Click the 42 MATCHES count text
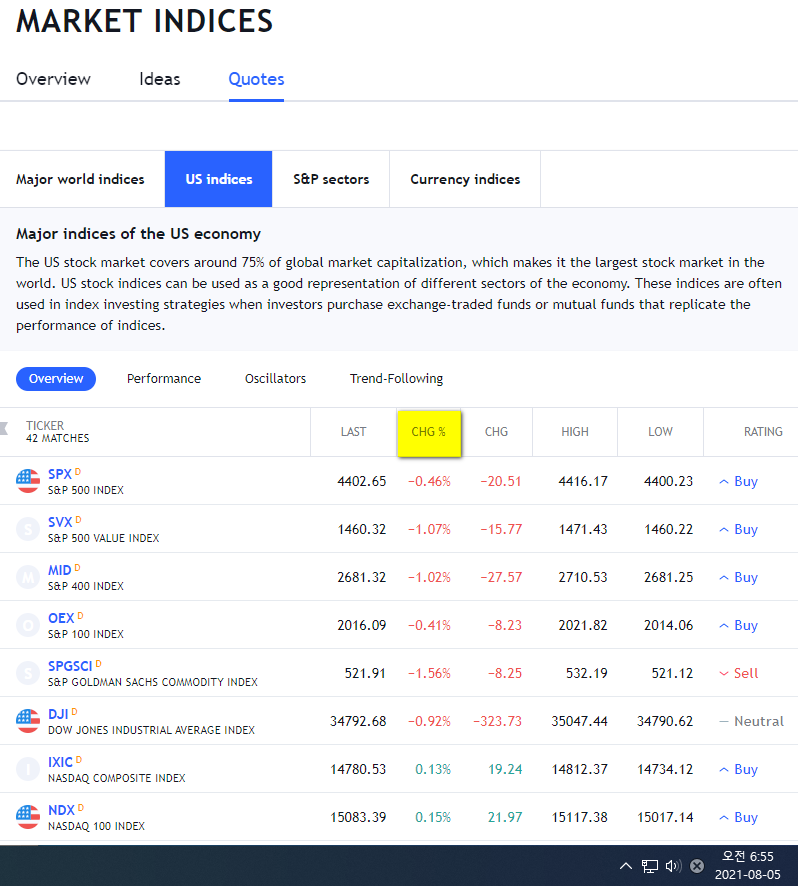 pyautogui.click(x=58, y=438)
